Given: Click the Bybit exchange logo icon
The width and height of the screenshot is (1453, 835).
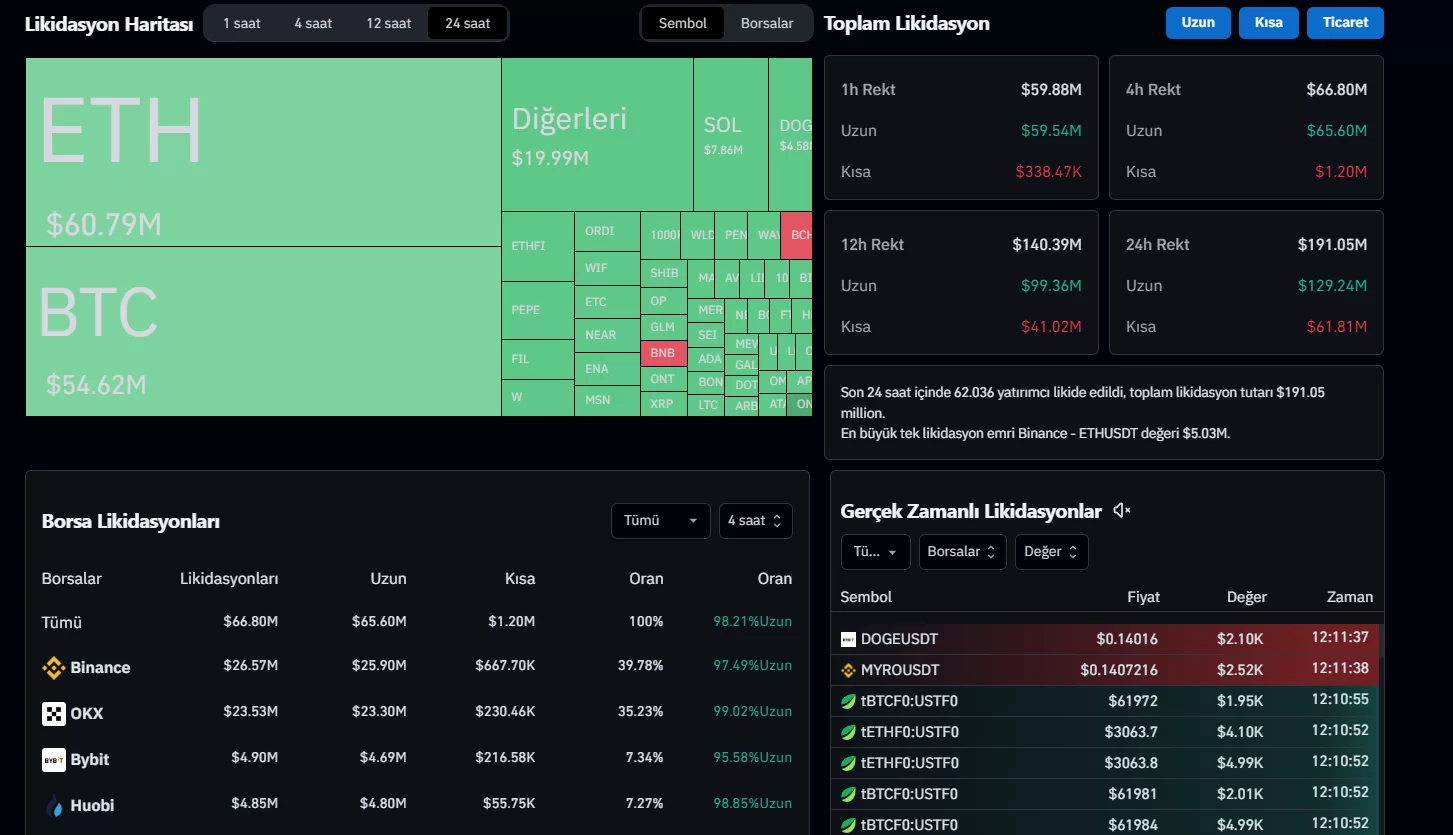Looking at the screenshot, I should click(x=54, y=760).
